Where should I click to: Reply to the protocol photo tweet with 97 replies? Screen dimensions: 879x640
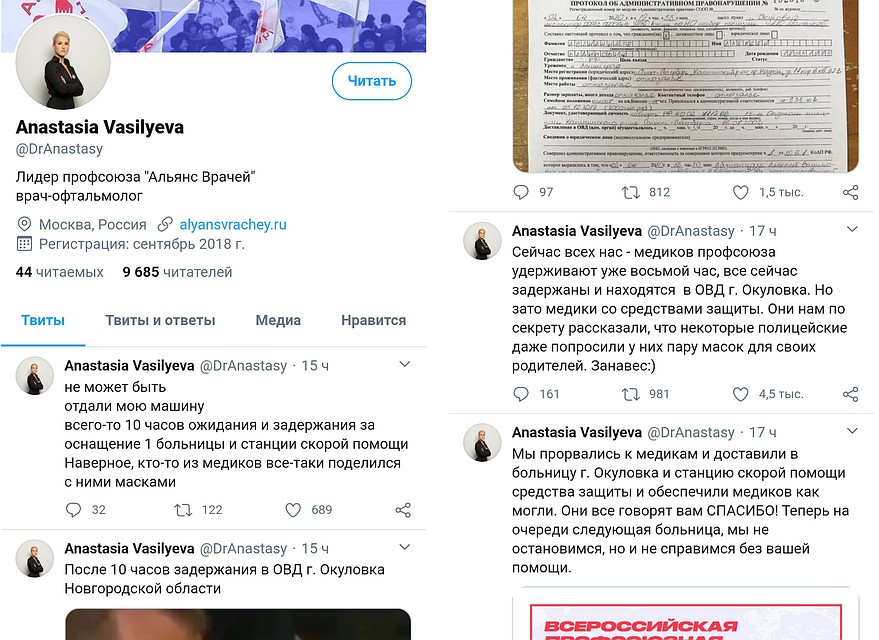(521, 192)
